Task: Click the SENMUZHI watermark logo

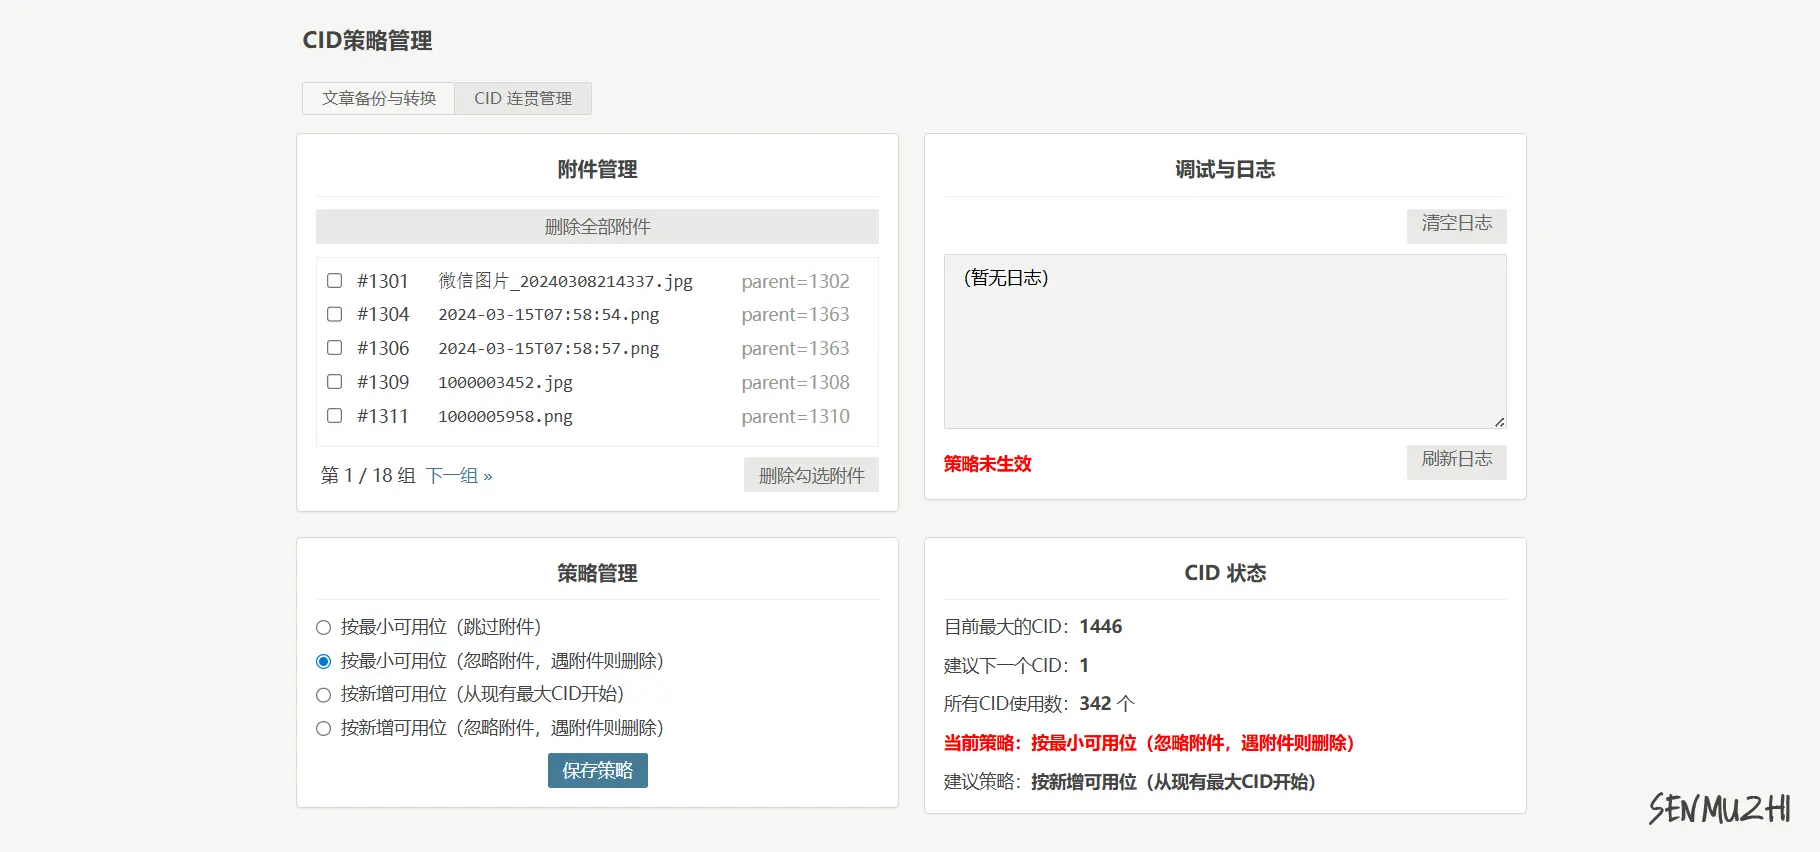Action: pyautogui.click(x=1719, y=808)
